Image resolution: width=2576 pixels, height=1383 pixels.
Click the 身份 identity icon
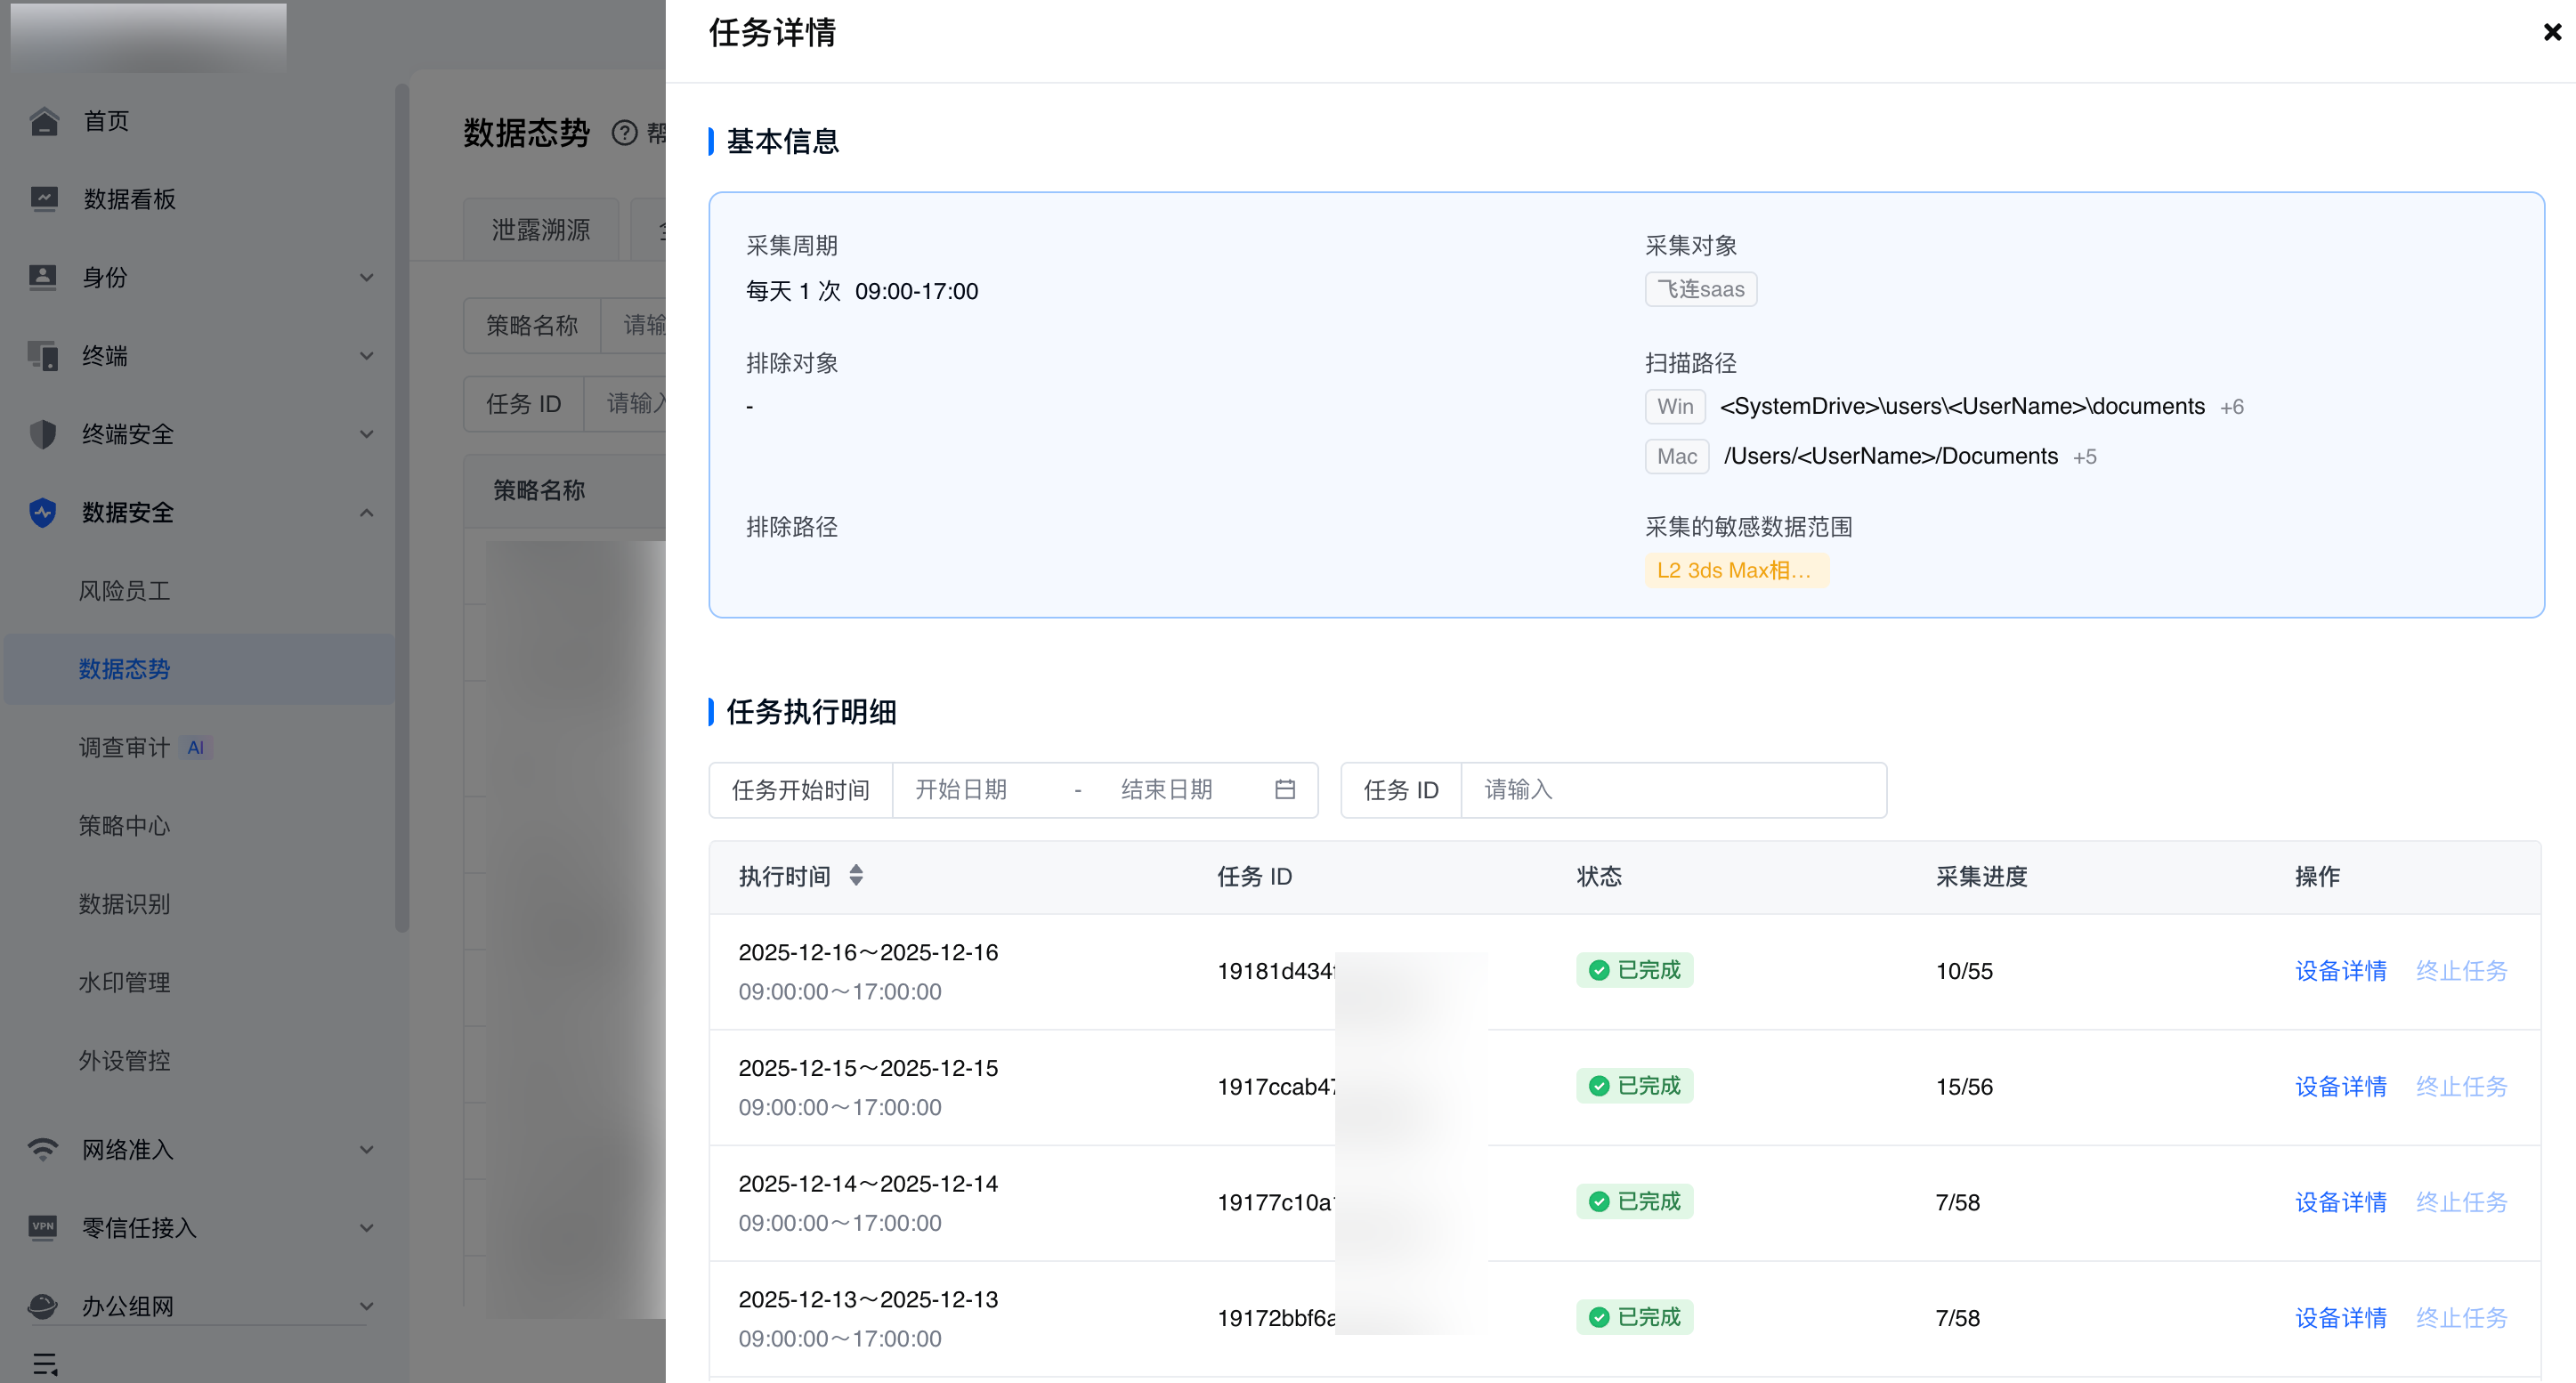point(43,277)
